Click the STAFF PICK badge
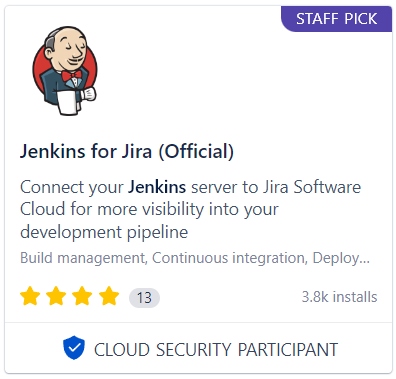Image resolution: width=396 pixels, height=379 pixels. click(x=337, y=19)
